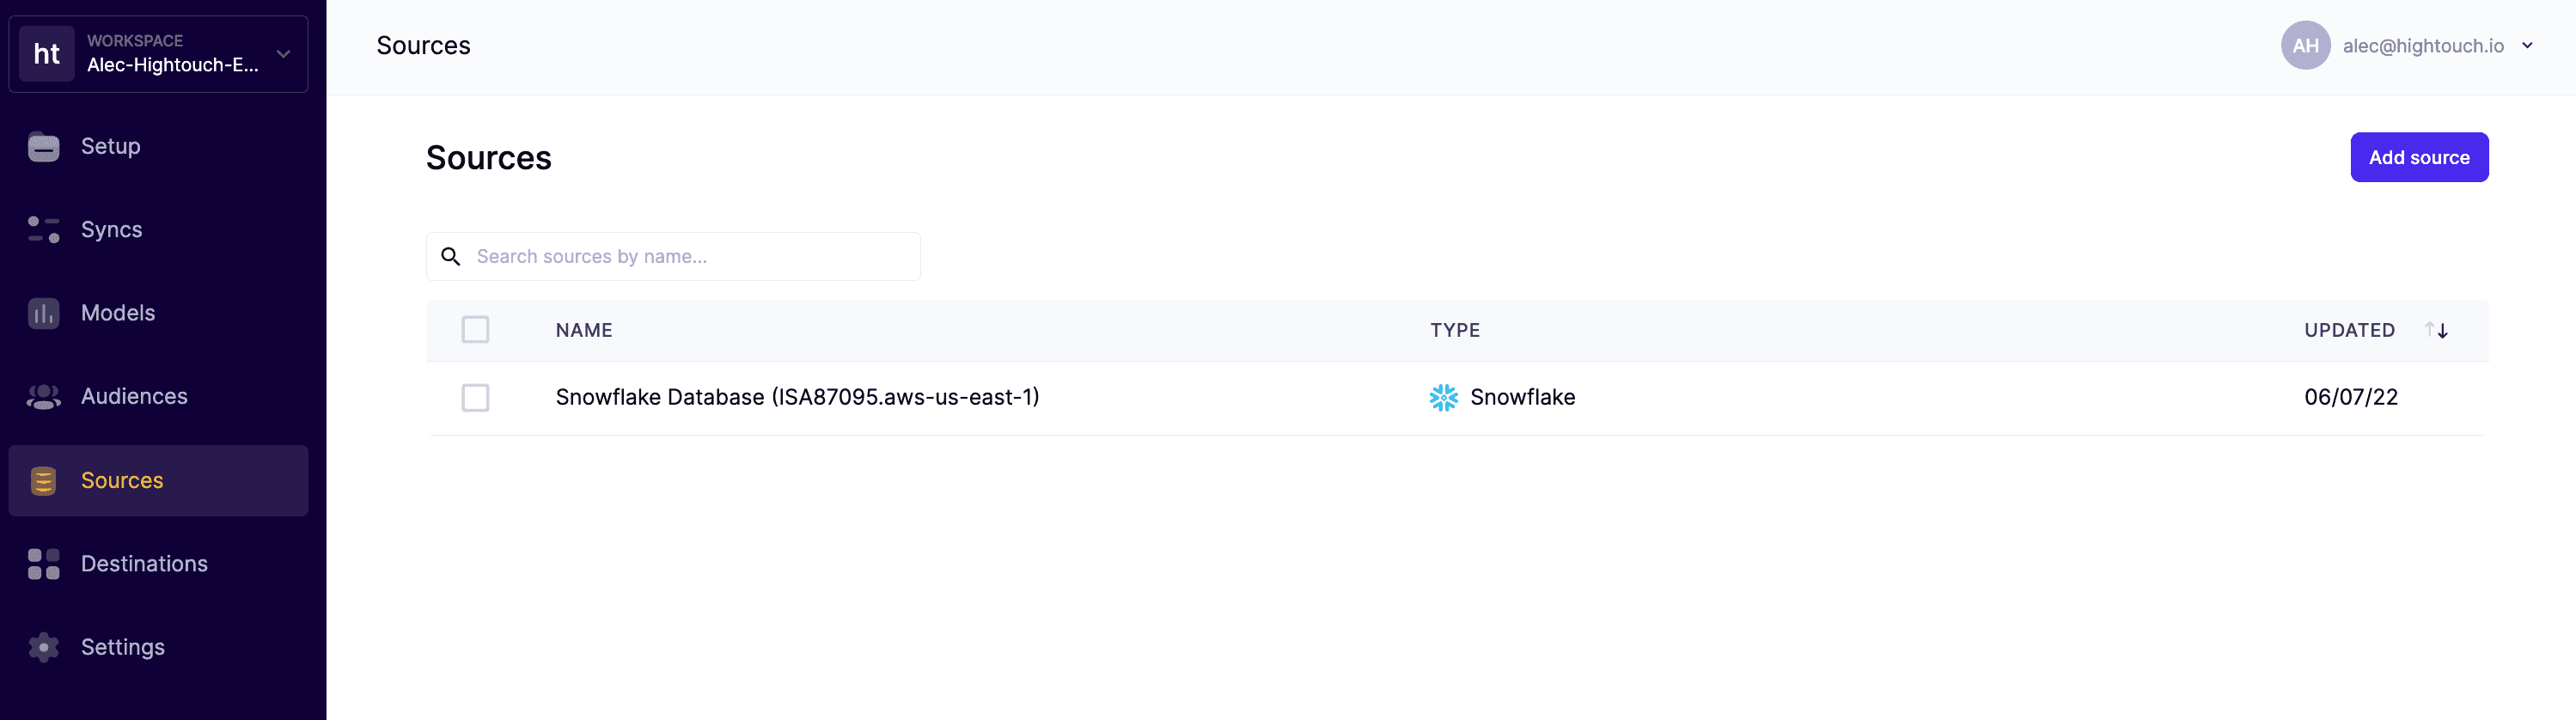Click the AH user avatar
Viewport: 2576px width, 720px height.
point(2305,46)
